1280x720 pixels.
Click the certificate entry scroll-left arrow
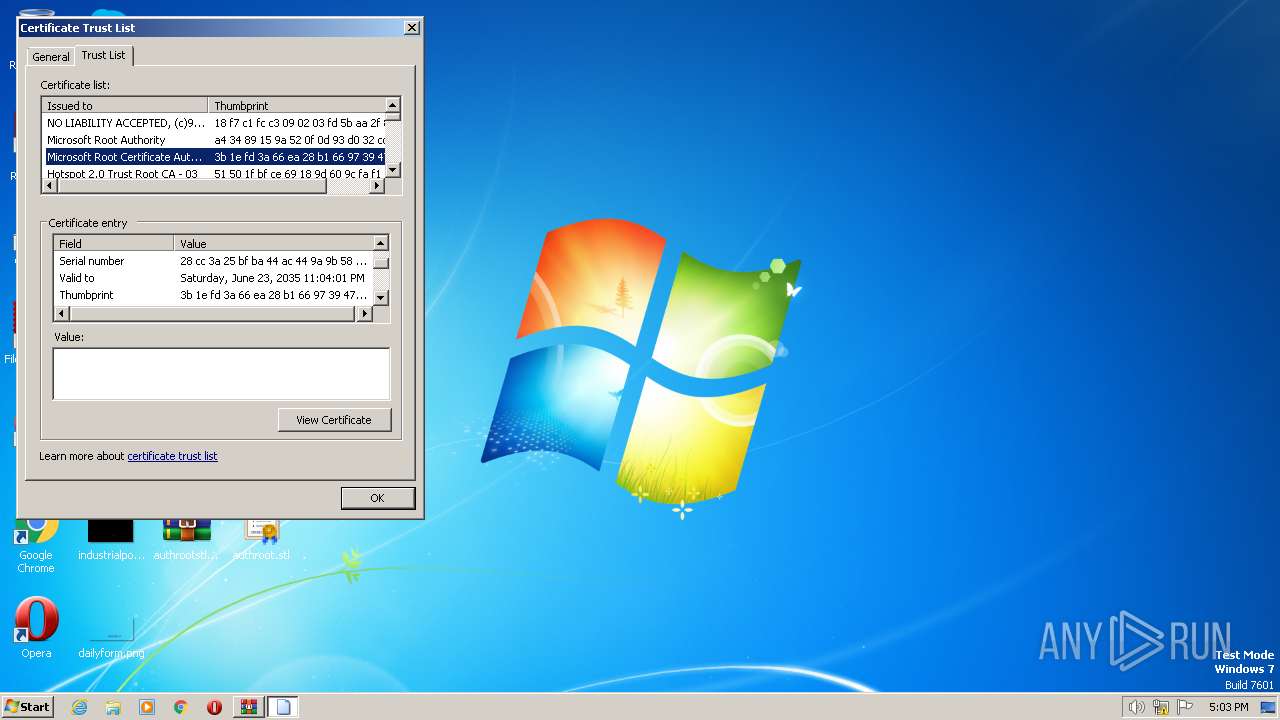pyautogui.click(x=62, y=314)
